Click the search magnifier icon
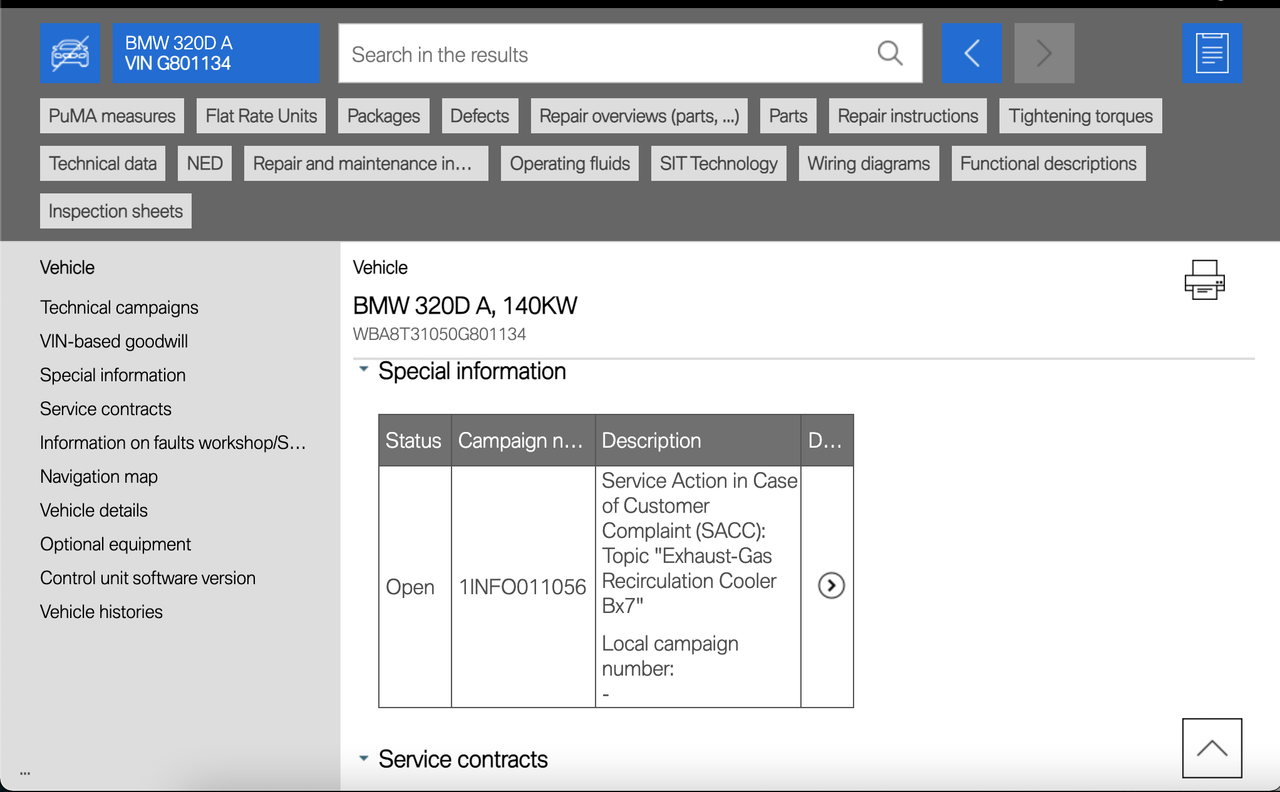Viewport: 1280px width, 792px height. click(x=890, y=53)
